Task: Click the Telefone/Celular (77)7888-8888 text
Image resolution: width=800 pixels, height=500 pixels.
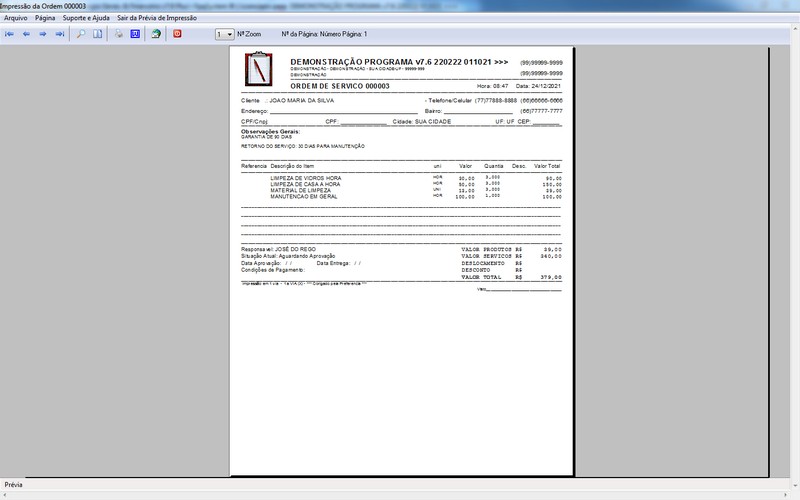Action: pyautogui.click(x=472, y=101)
